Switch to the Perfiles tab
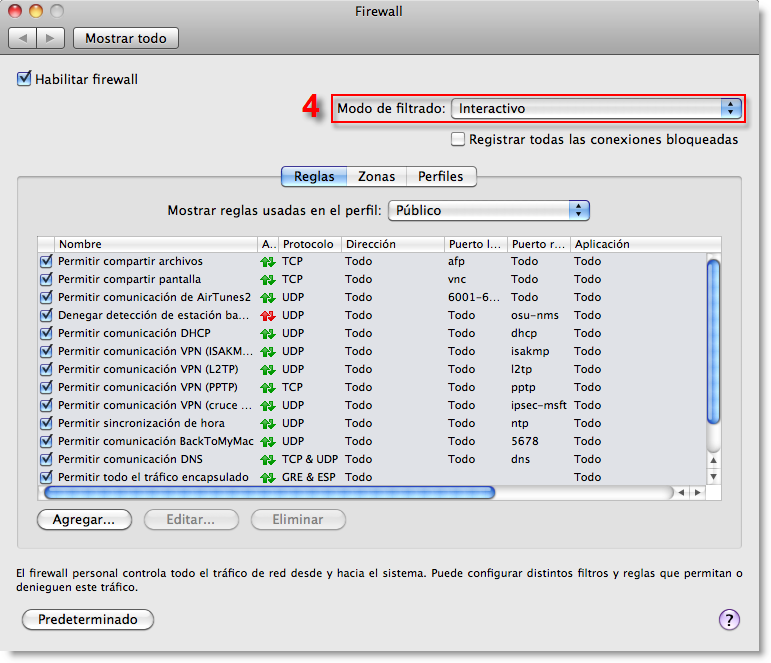This screenshot has height=663, width=771. [x=440, y=176]
